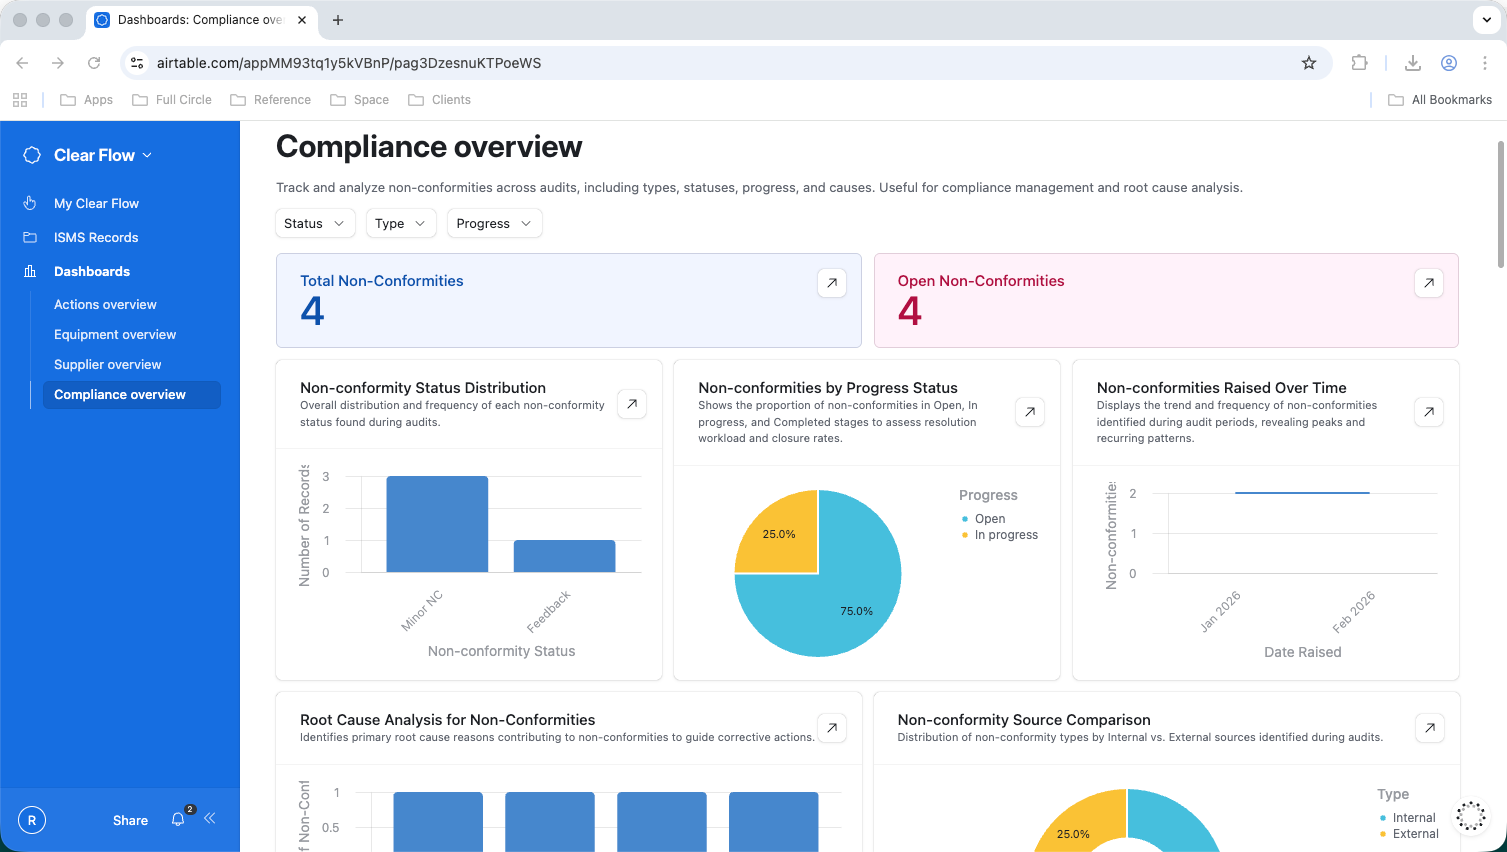This screenshot has height=852, width=1507.
Task: Expand Non-conformities by Progress Status chart
Action: click(x=1030, y=412)
